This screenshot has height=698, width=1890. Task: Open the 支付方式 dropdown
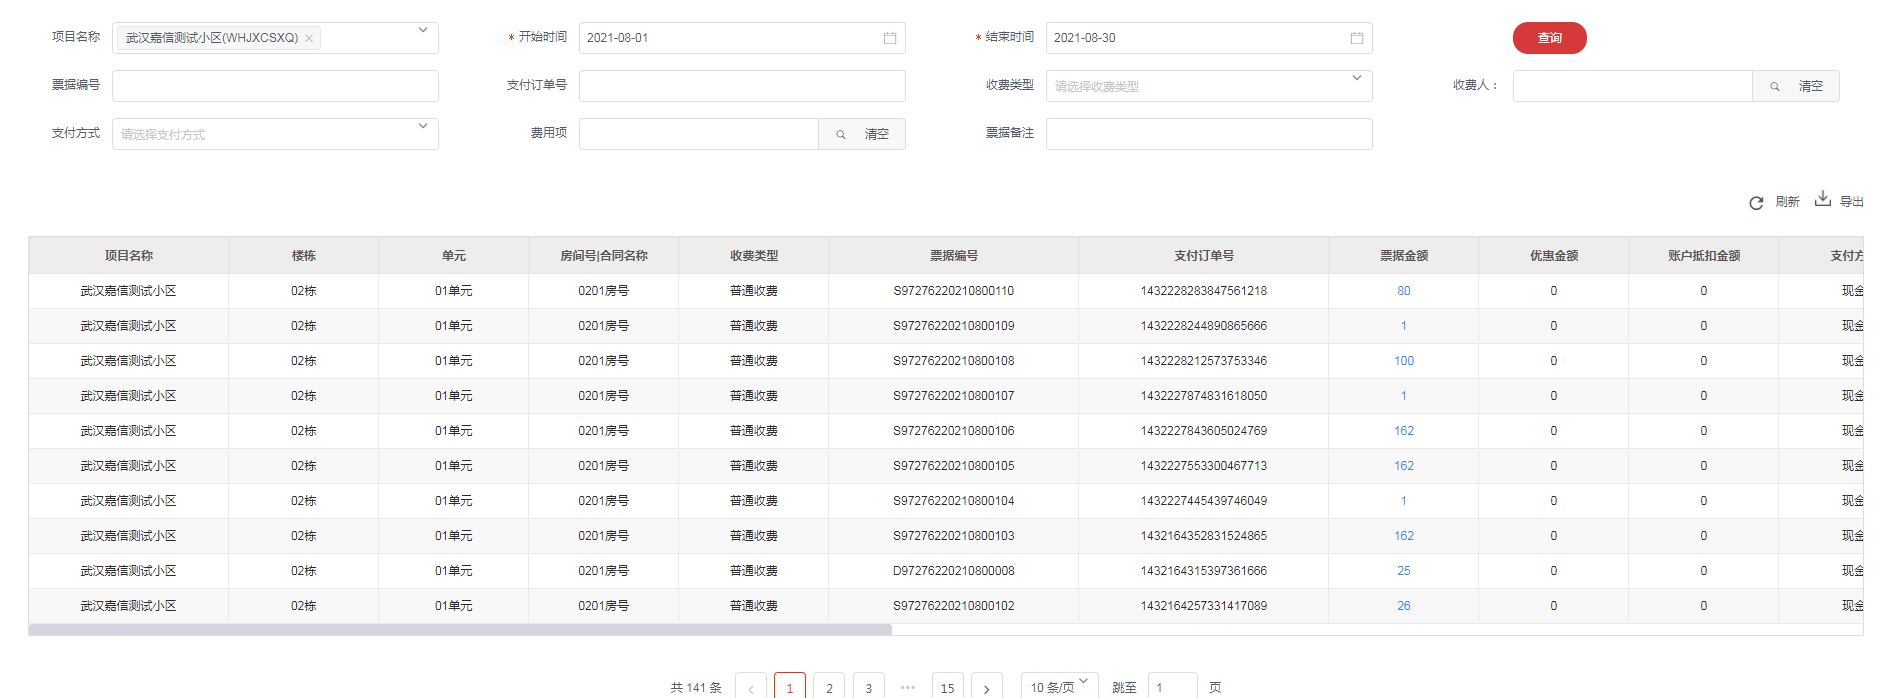[x=422, y=127]
